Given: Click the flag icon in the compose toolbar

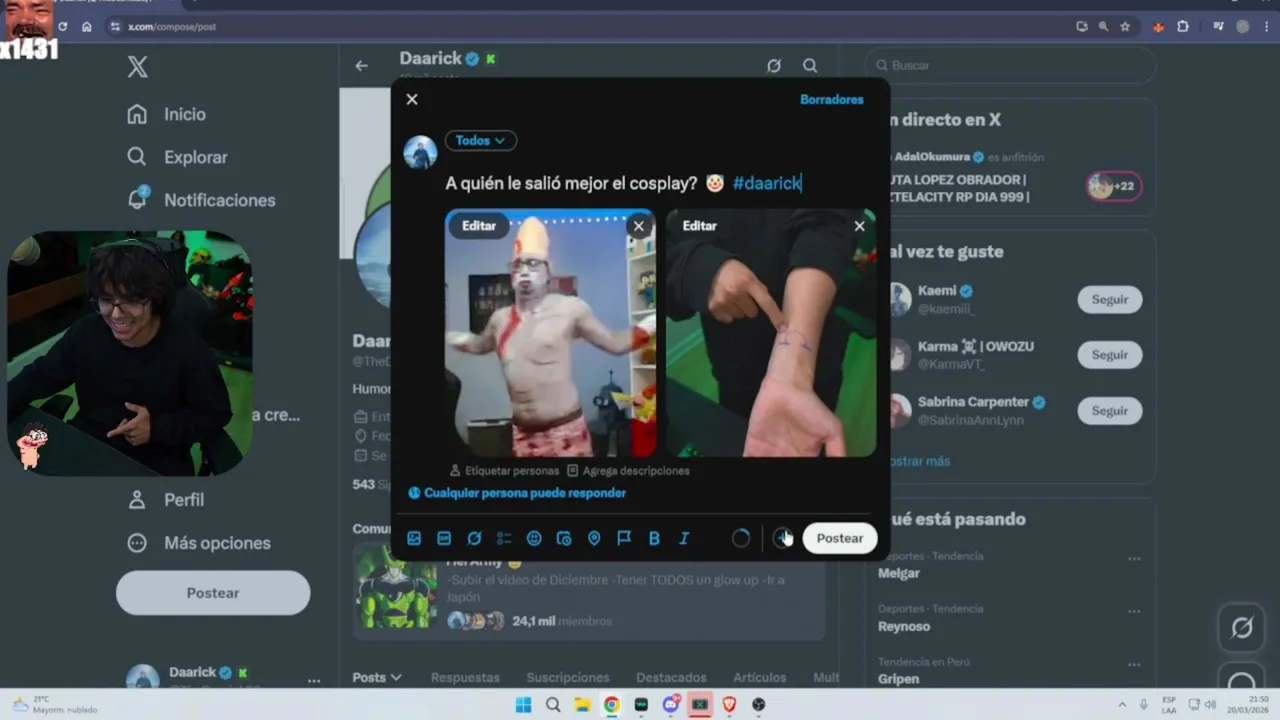Looking at the screenshot, I should 624,538.
